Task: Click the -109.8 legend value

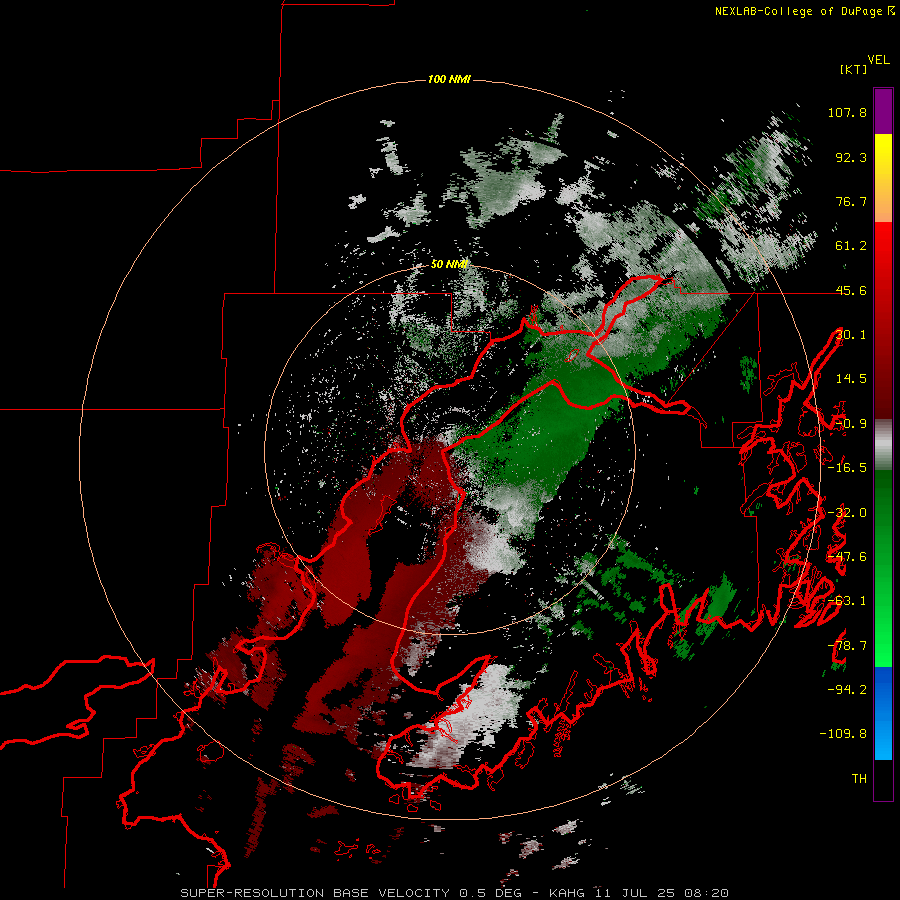Action: point(843,734)
